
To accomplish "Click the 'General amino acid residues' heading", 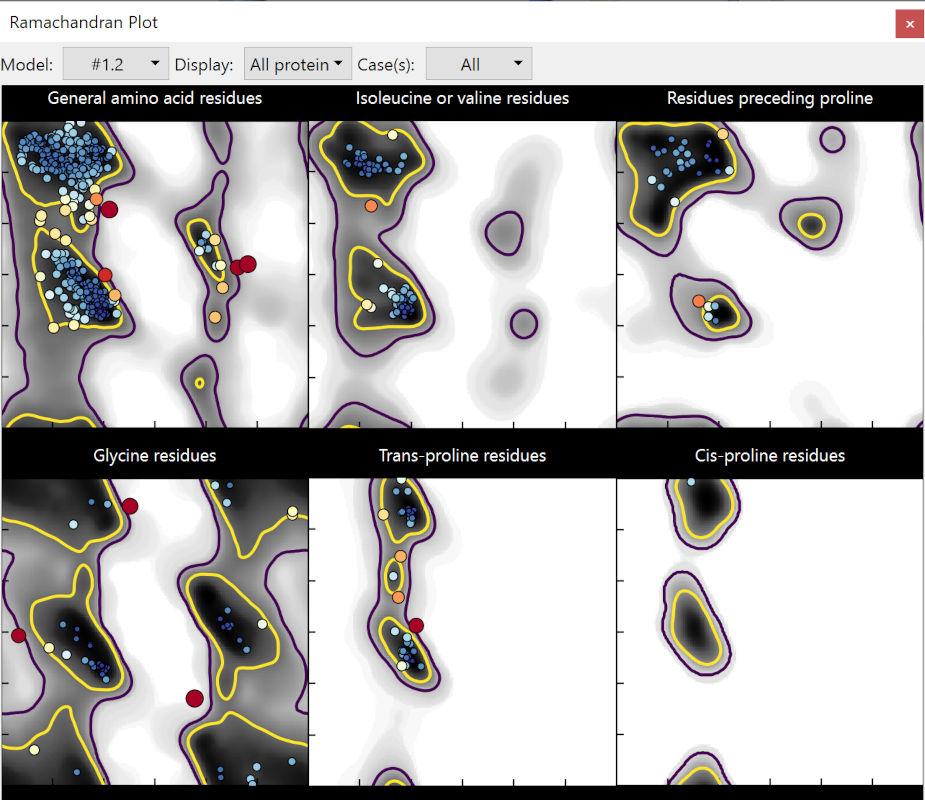I will point(155,98).
